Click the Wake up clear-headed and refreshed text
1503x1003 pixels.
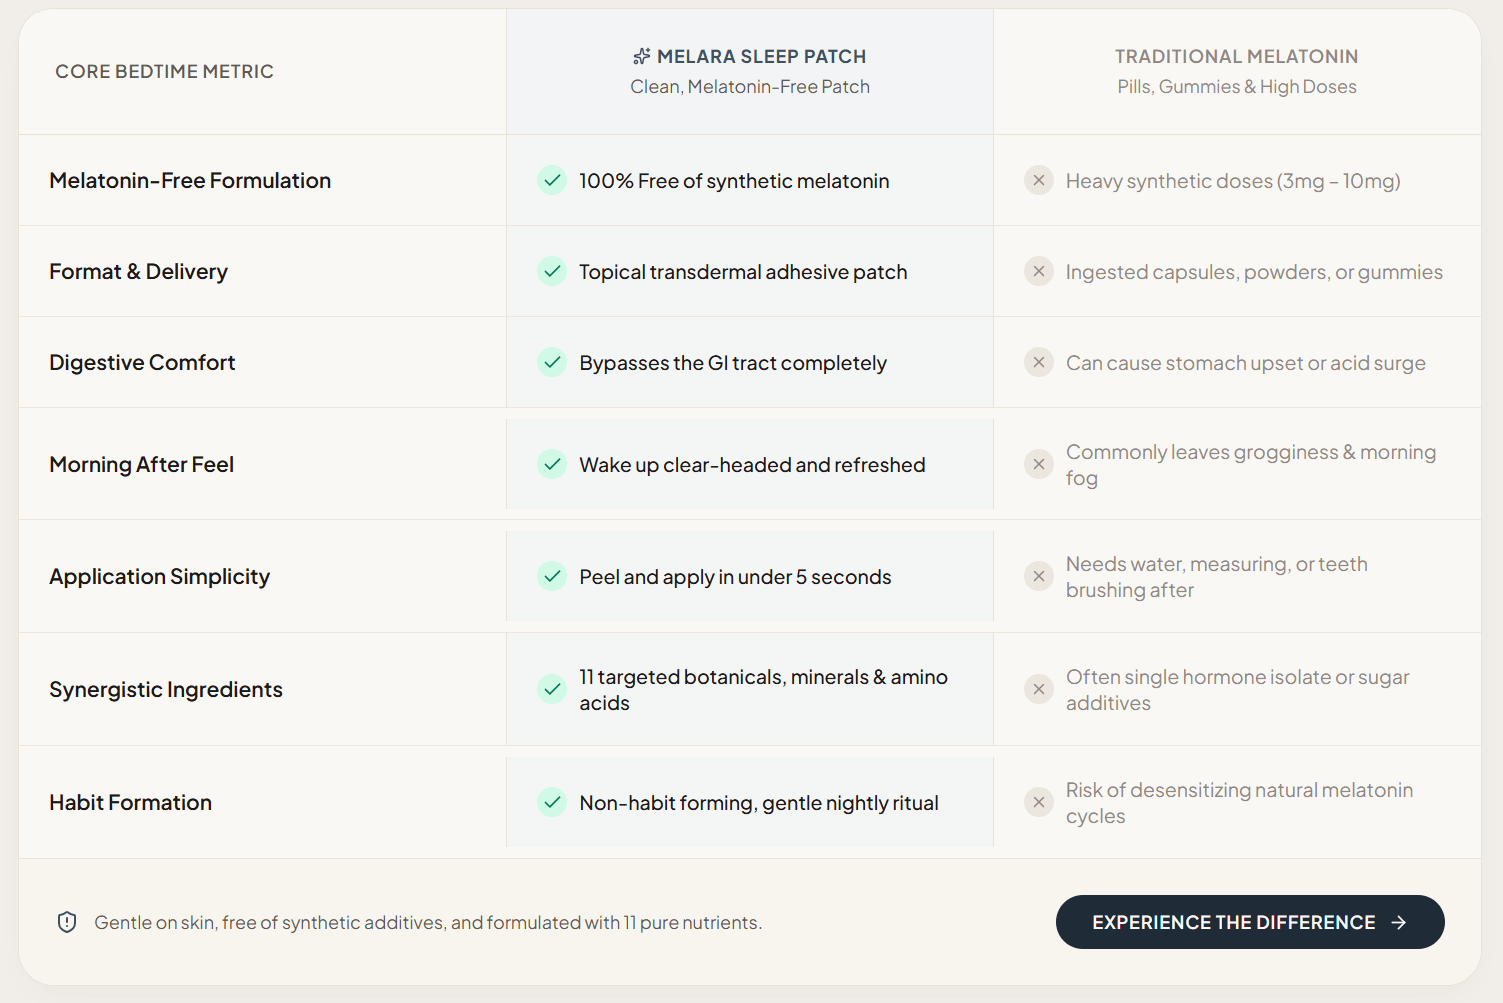[752, 465]
